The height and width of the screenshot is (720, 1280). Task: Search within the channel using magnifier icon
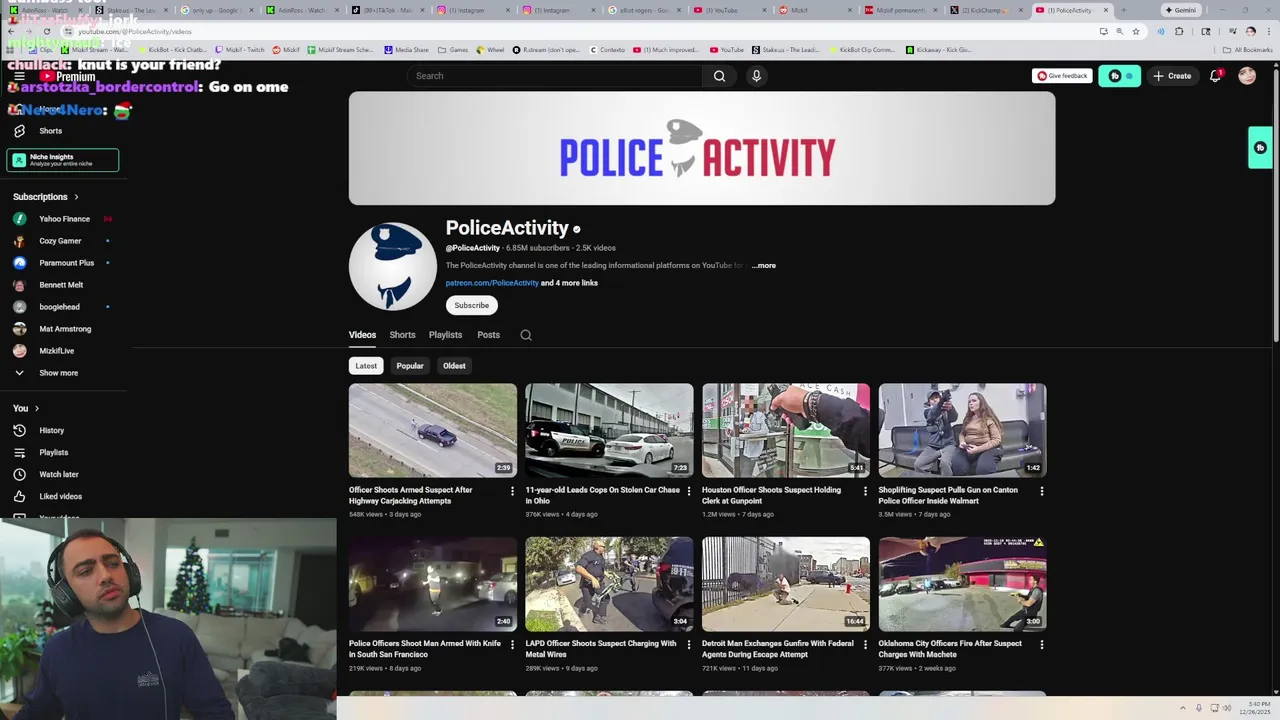(x=526, y=335)
